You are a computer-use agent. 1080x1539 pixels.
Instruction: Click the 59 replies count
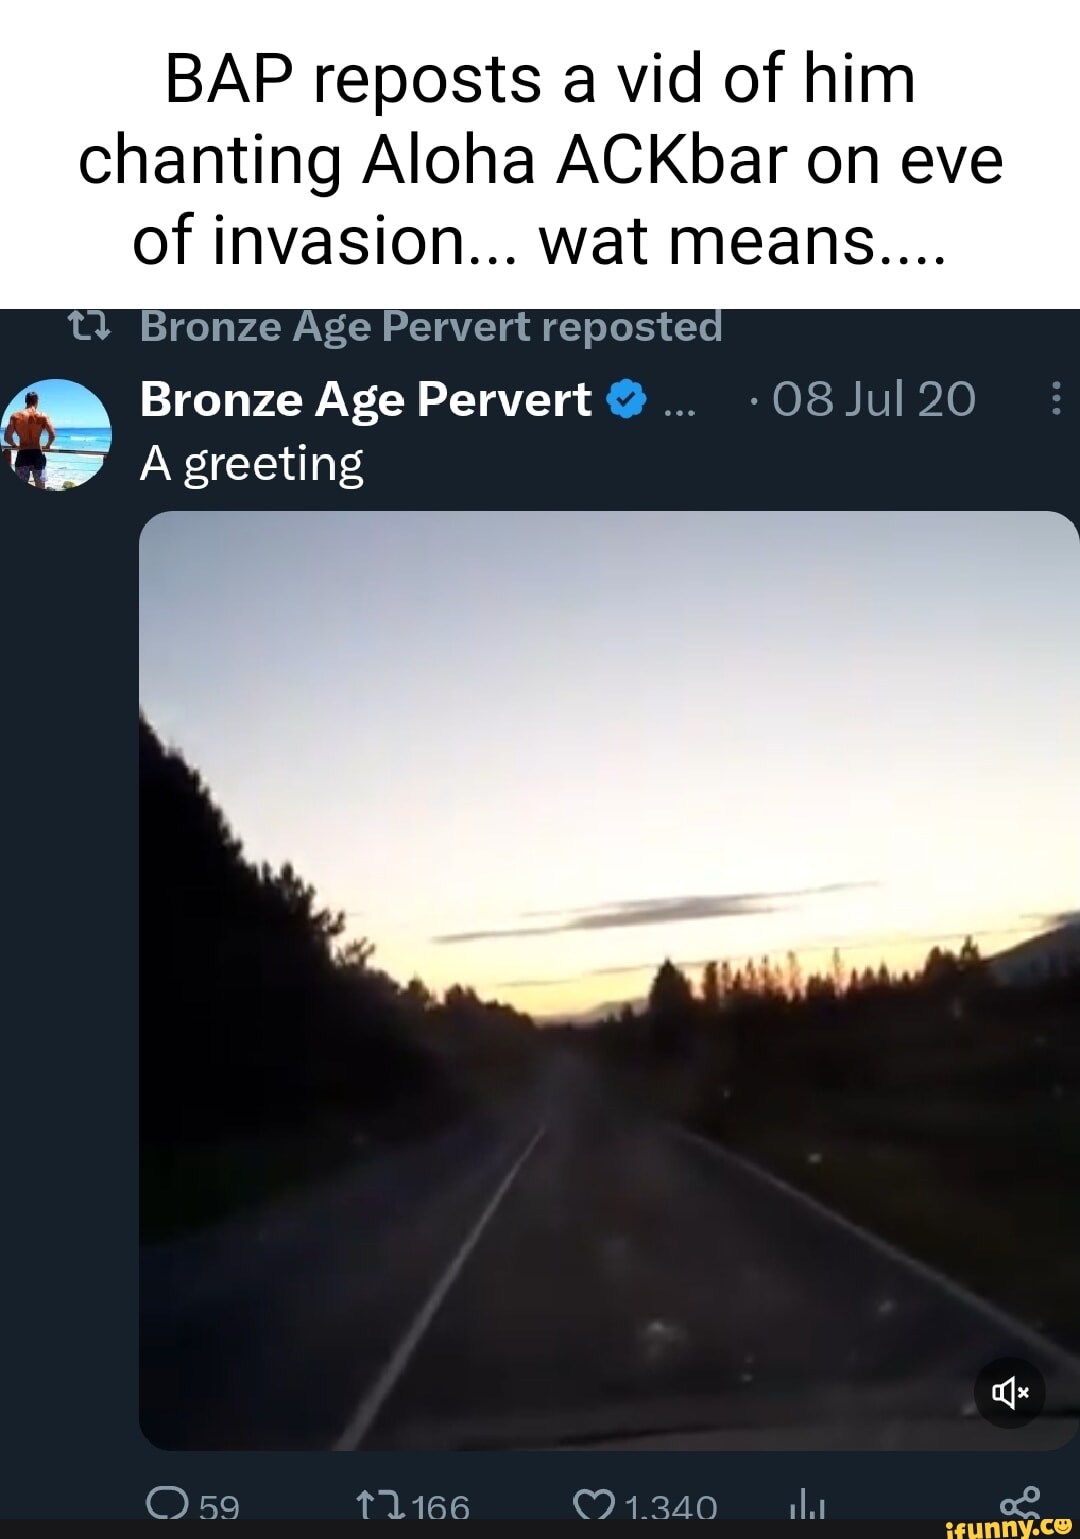pos(219,1506)
